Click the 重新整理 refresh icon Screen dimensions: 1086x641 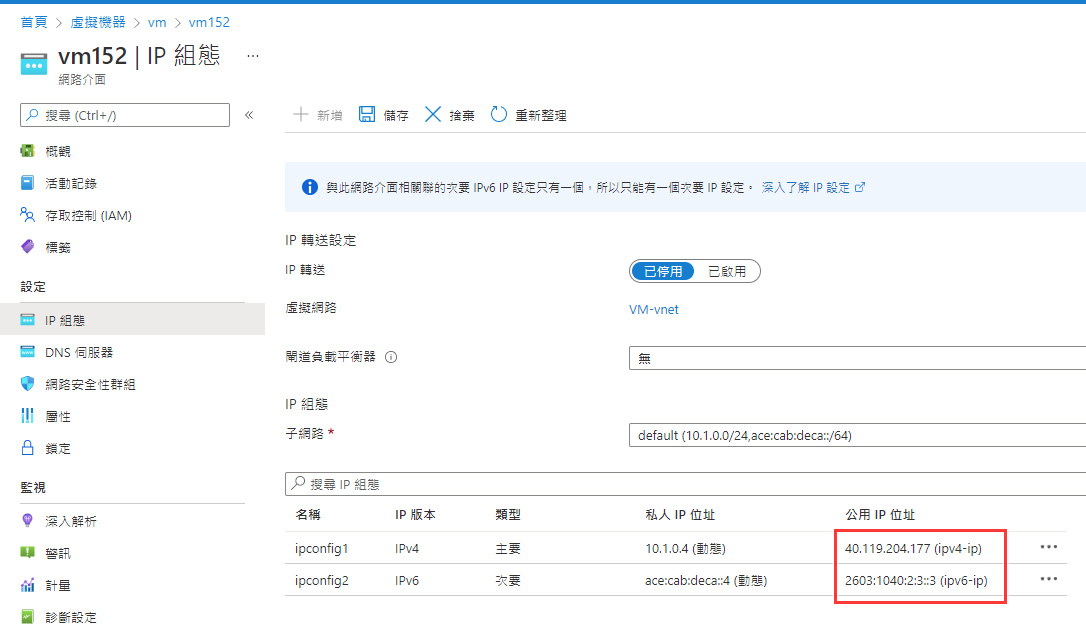[498, 115]
